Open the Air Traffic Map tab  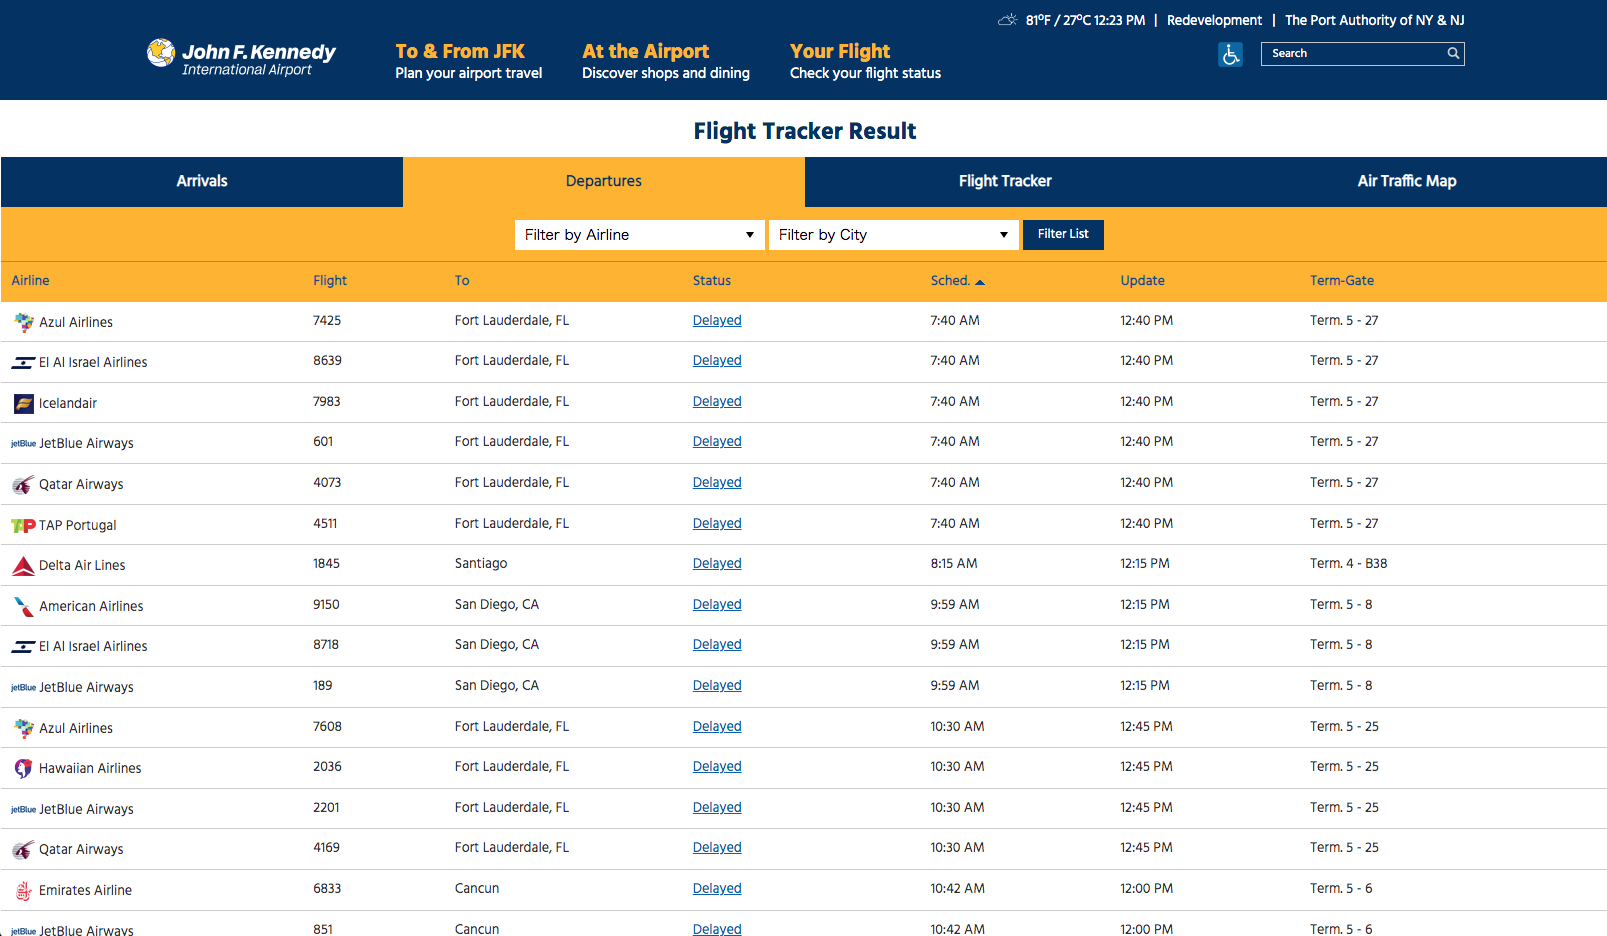(x=1406, y=182)
